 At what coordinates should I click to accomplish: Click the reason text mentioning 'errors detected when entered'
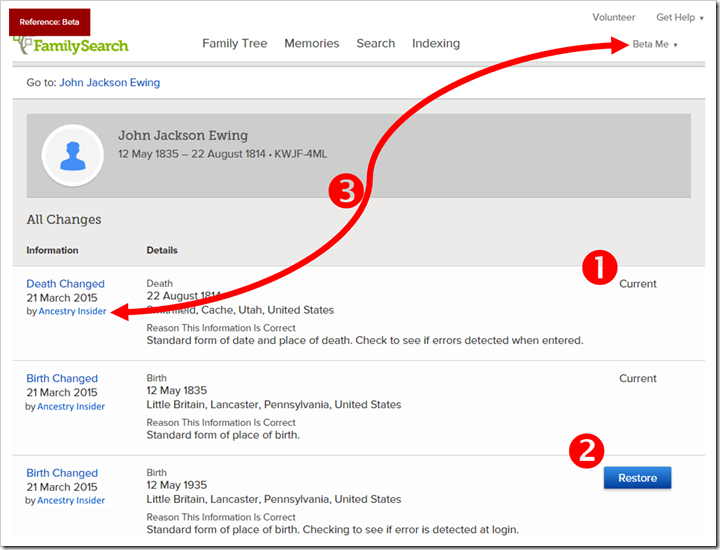point(365,340)
